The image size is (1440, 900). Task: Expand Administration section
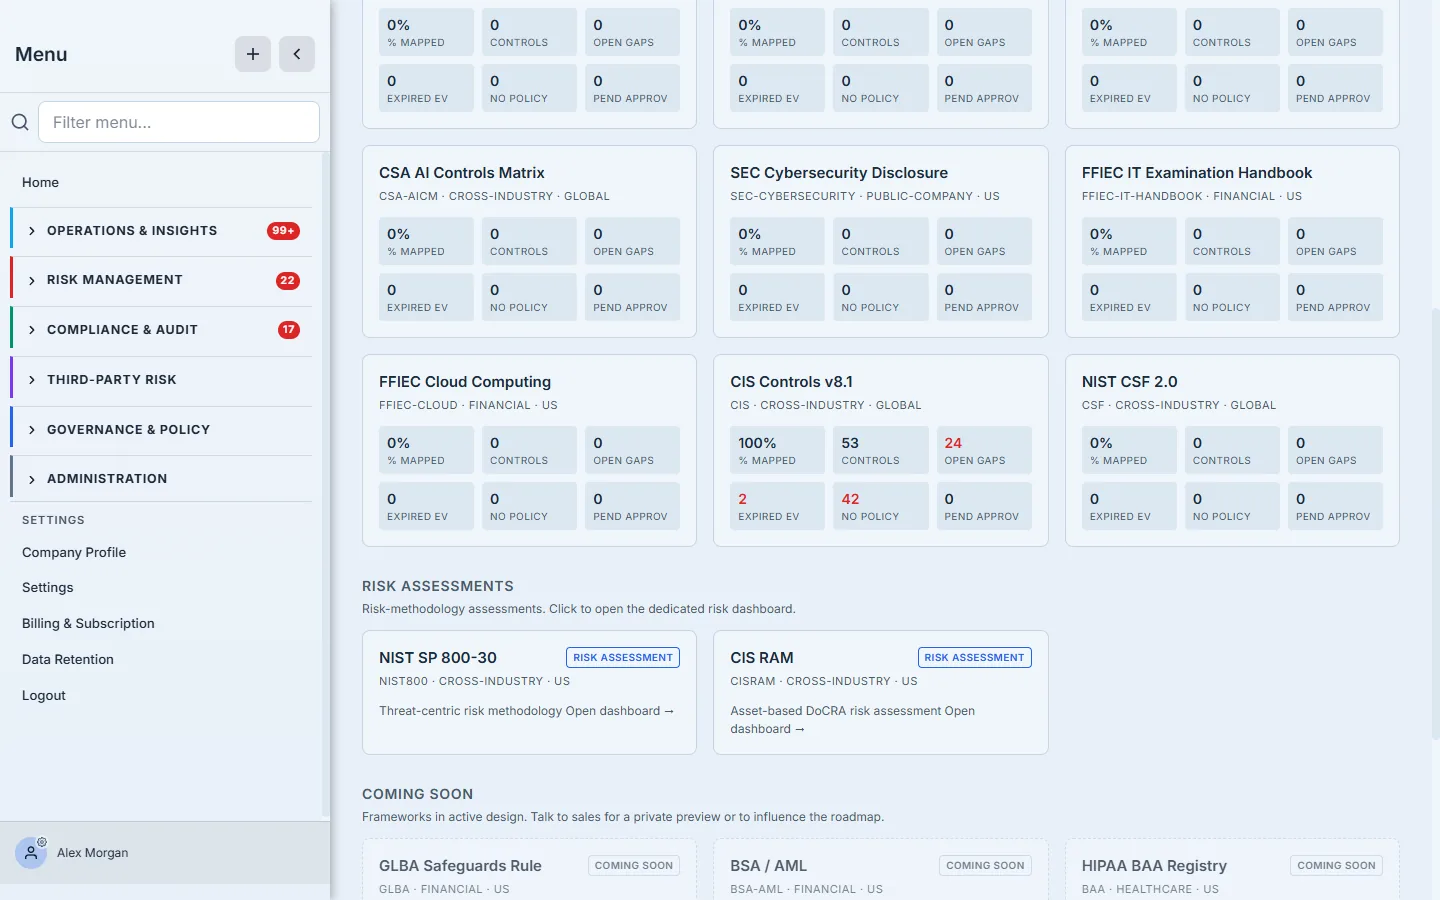pos(161,479)
